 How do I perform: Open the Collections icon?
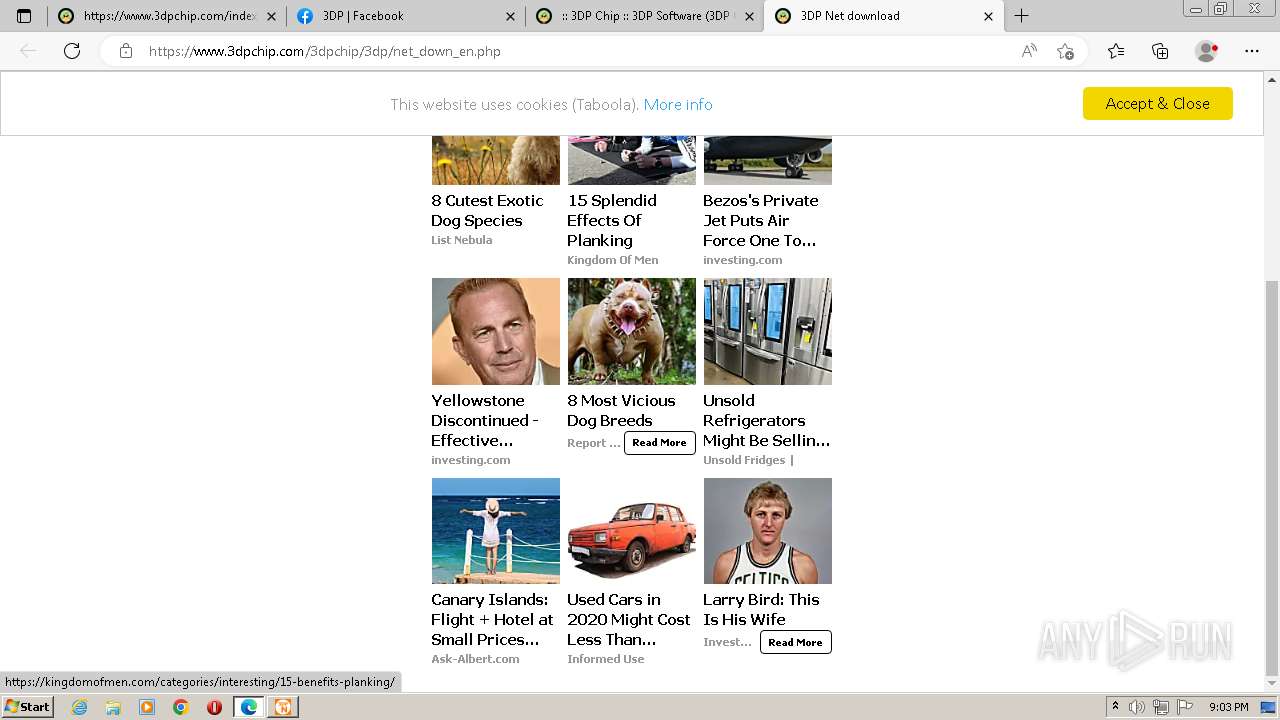point(1160,51)
